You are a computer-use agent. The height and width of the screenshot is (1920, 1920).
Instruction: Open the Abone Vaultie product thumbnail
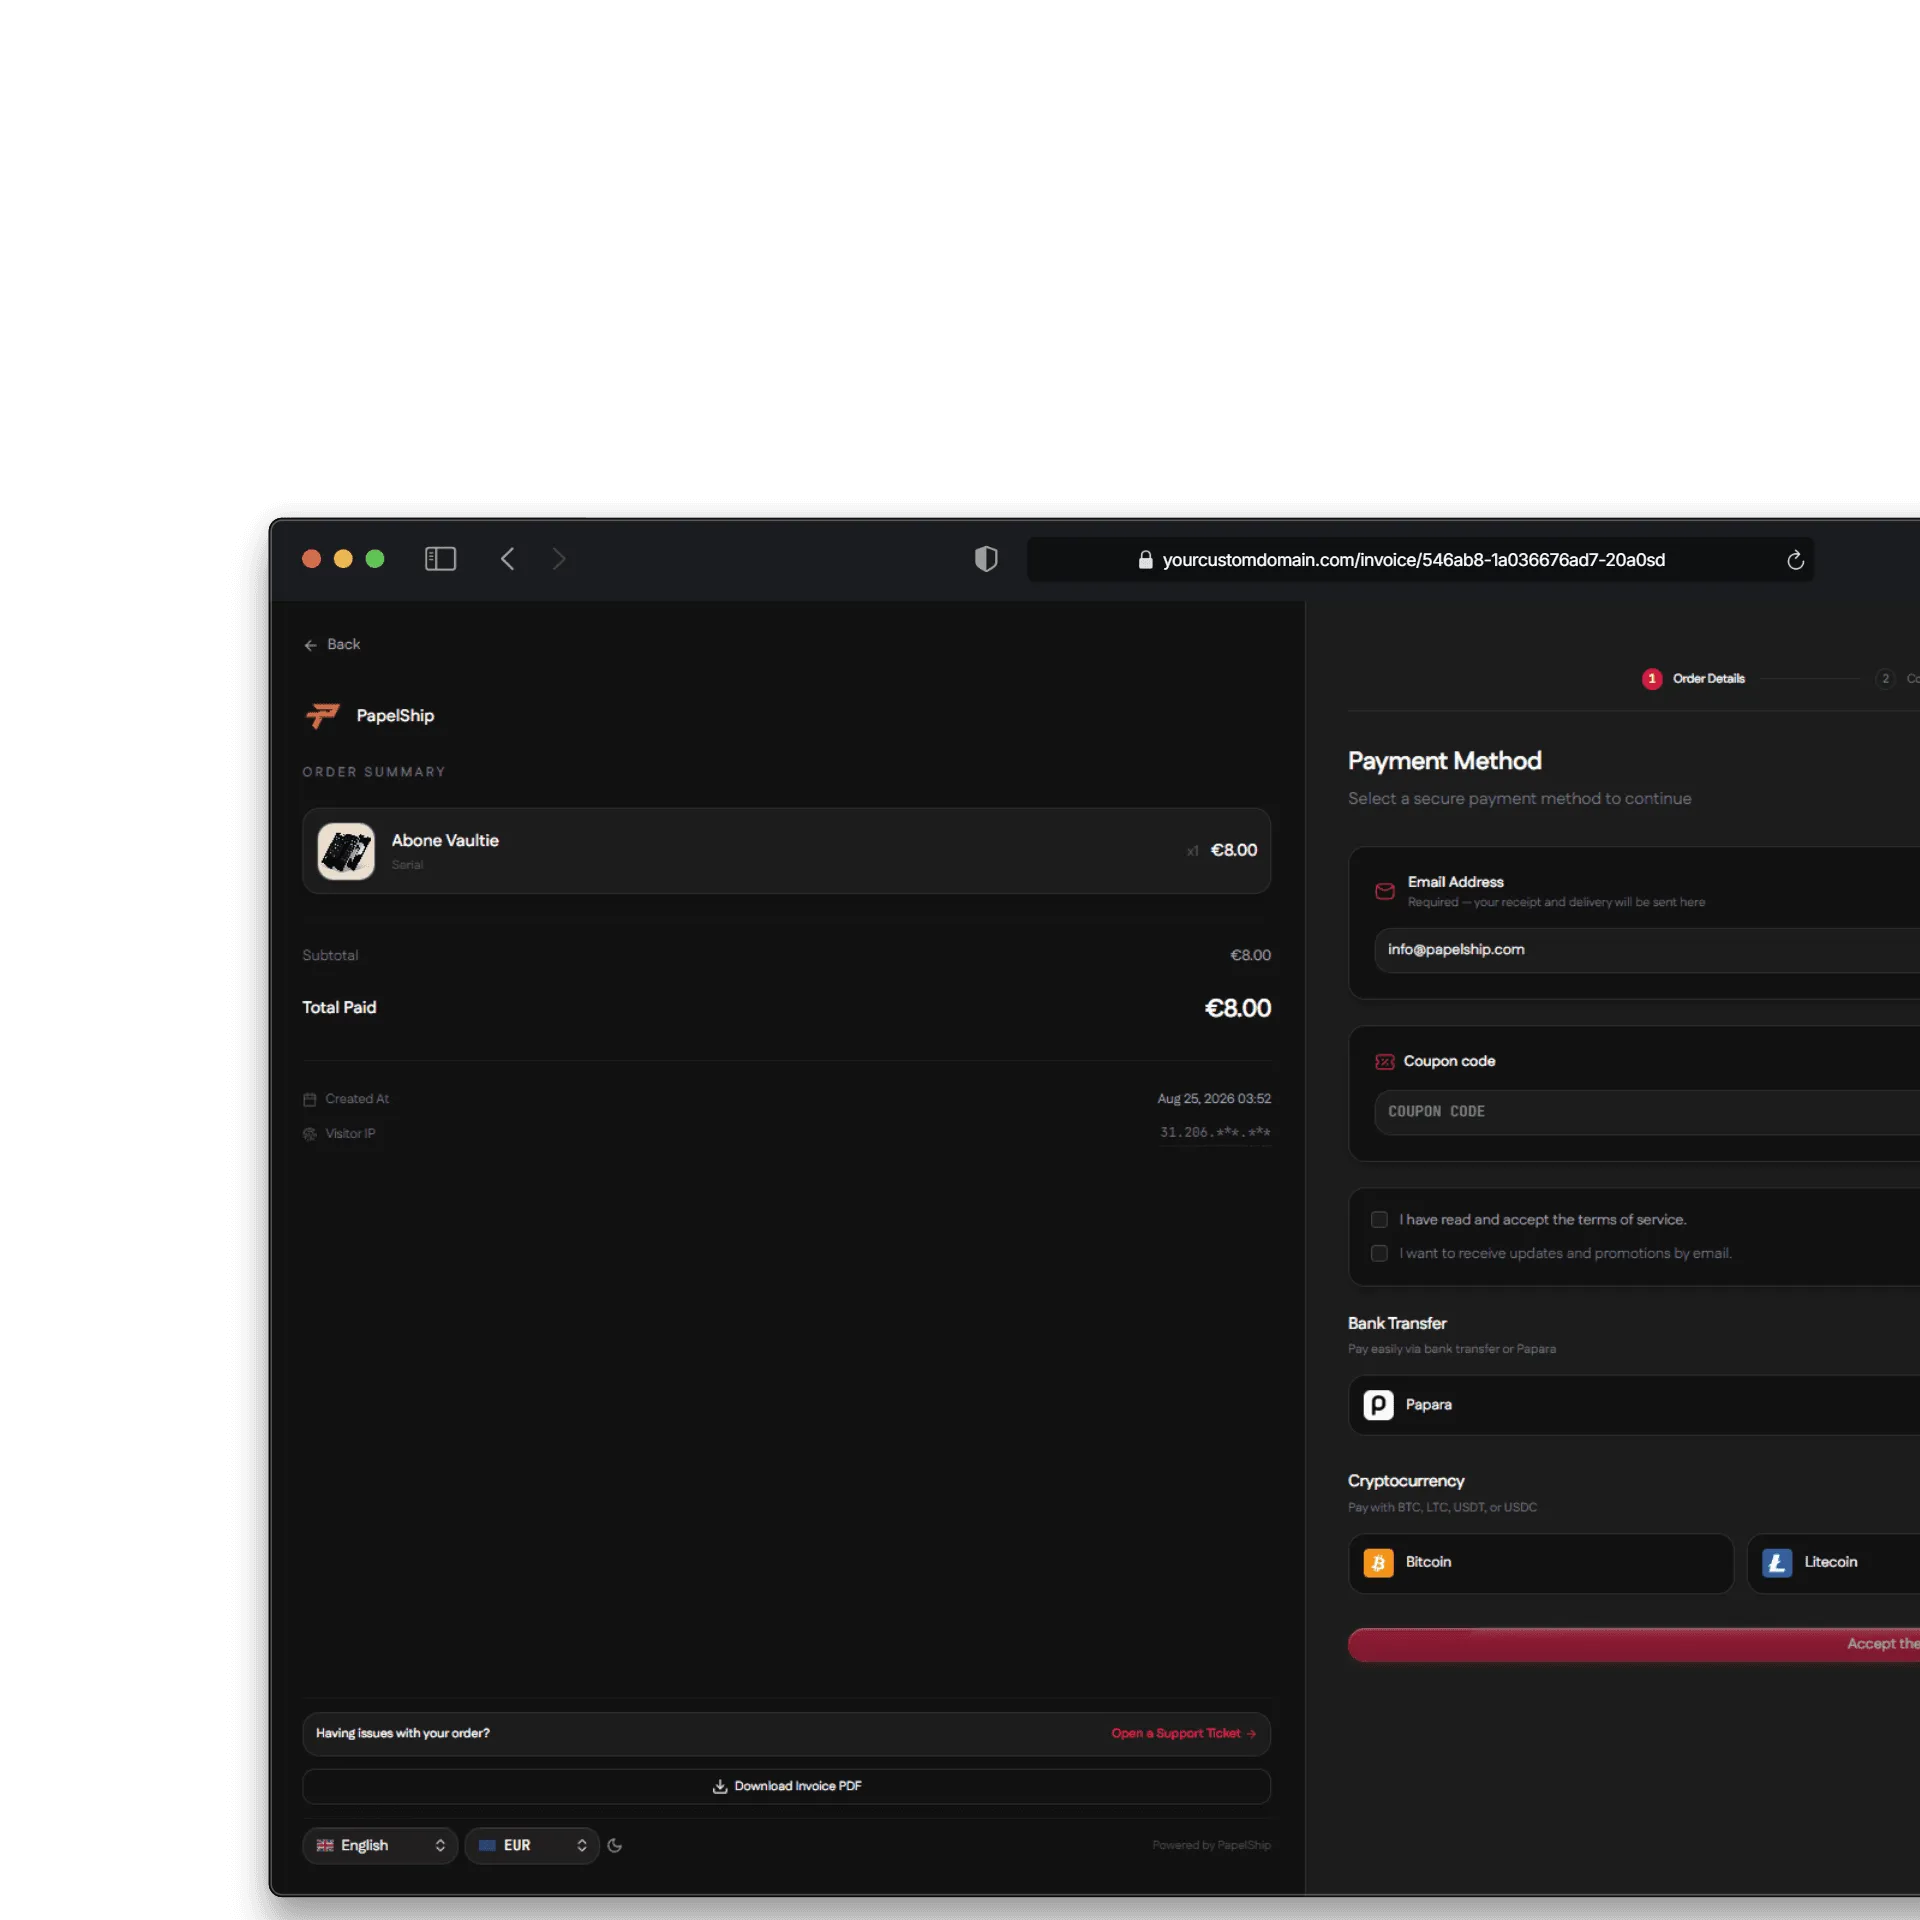point(346,851)
